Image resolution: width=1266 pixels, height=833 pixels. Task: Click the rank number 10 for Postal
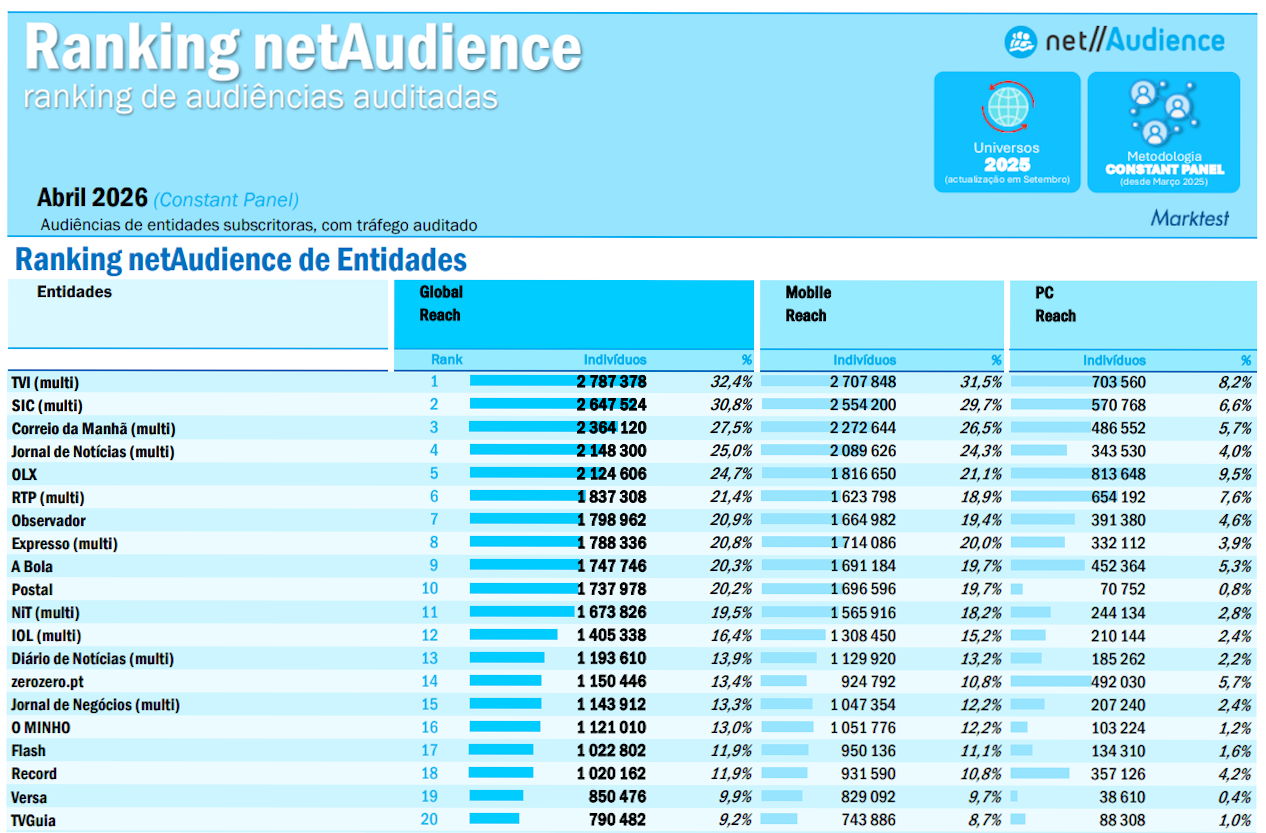[430, 589]
